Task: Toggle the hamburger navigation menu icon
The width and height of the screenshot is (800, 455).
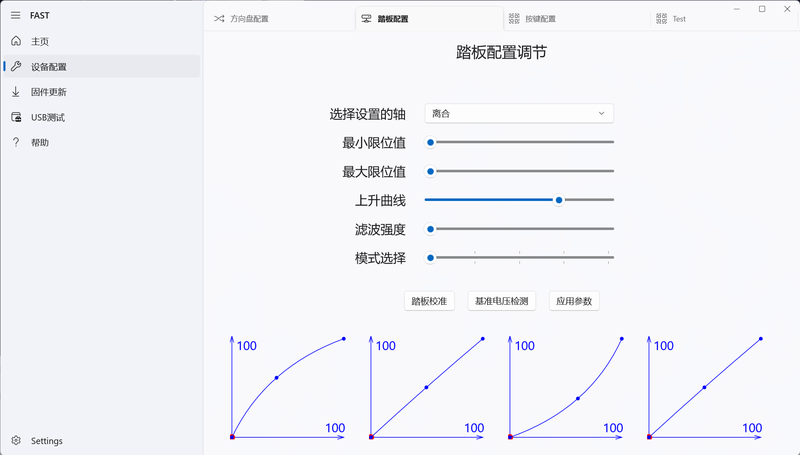Action: [16, 15]
